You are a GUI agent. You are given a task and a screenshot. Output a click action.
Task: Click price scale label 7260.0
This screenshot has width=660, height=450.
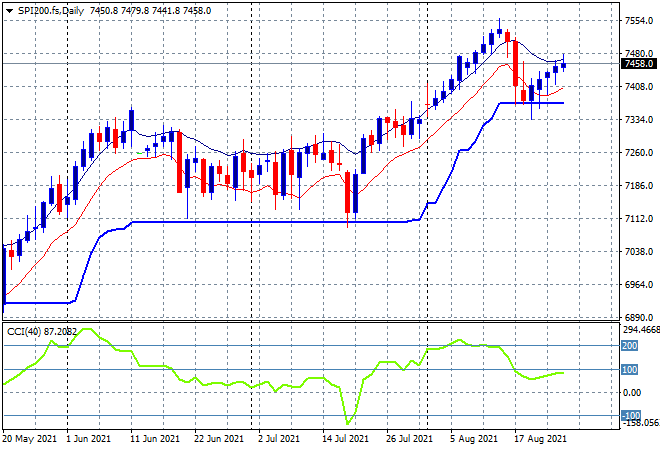[x=639, y=152]
